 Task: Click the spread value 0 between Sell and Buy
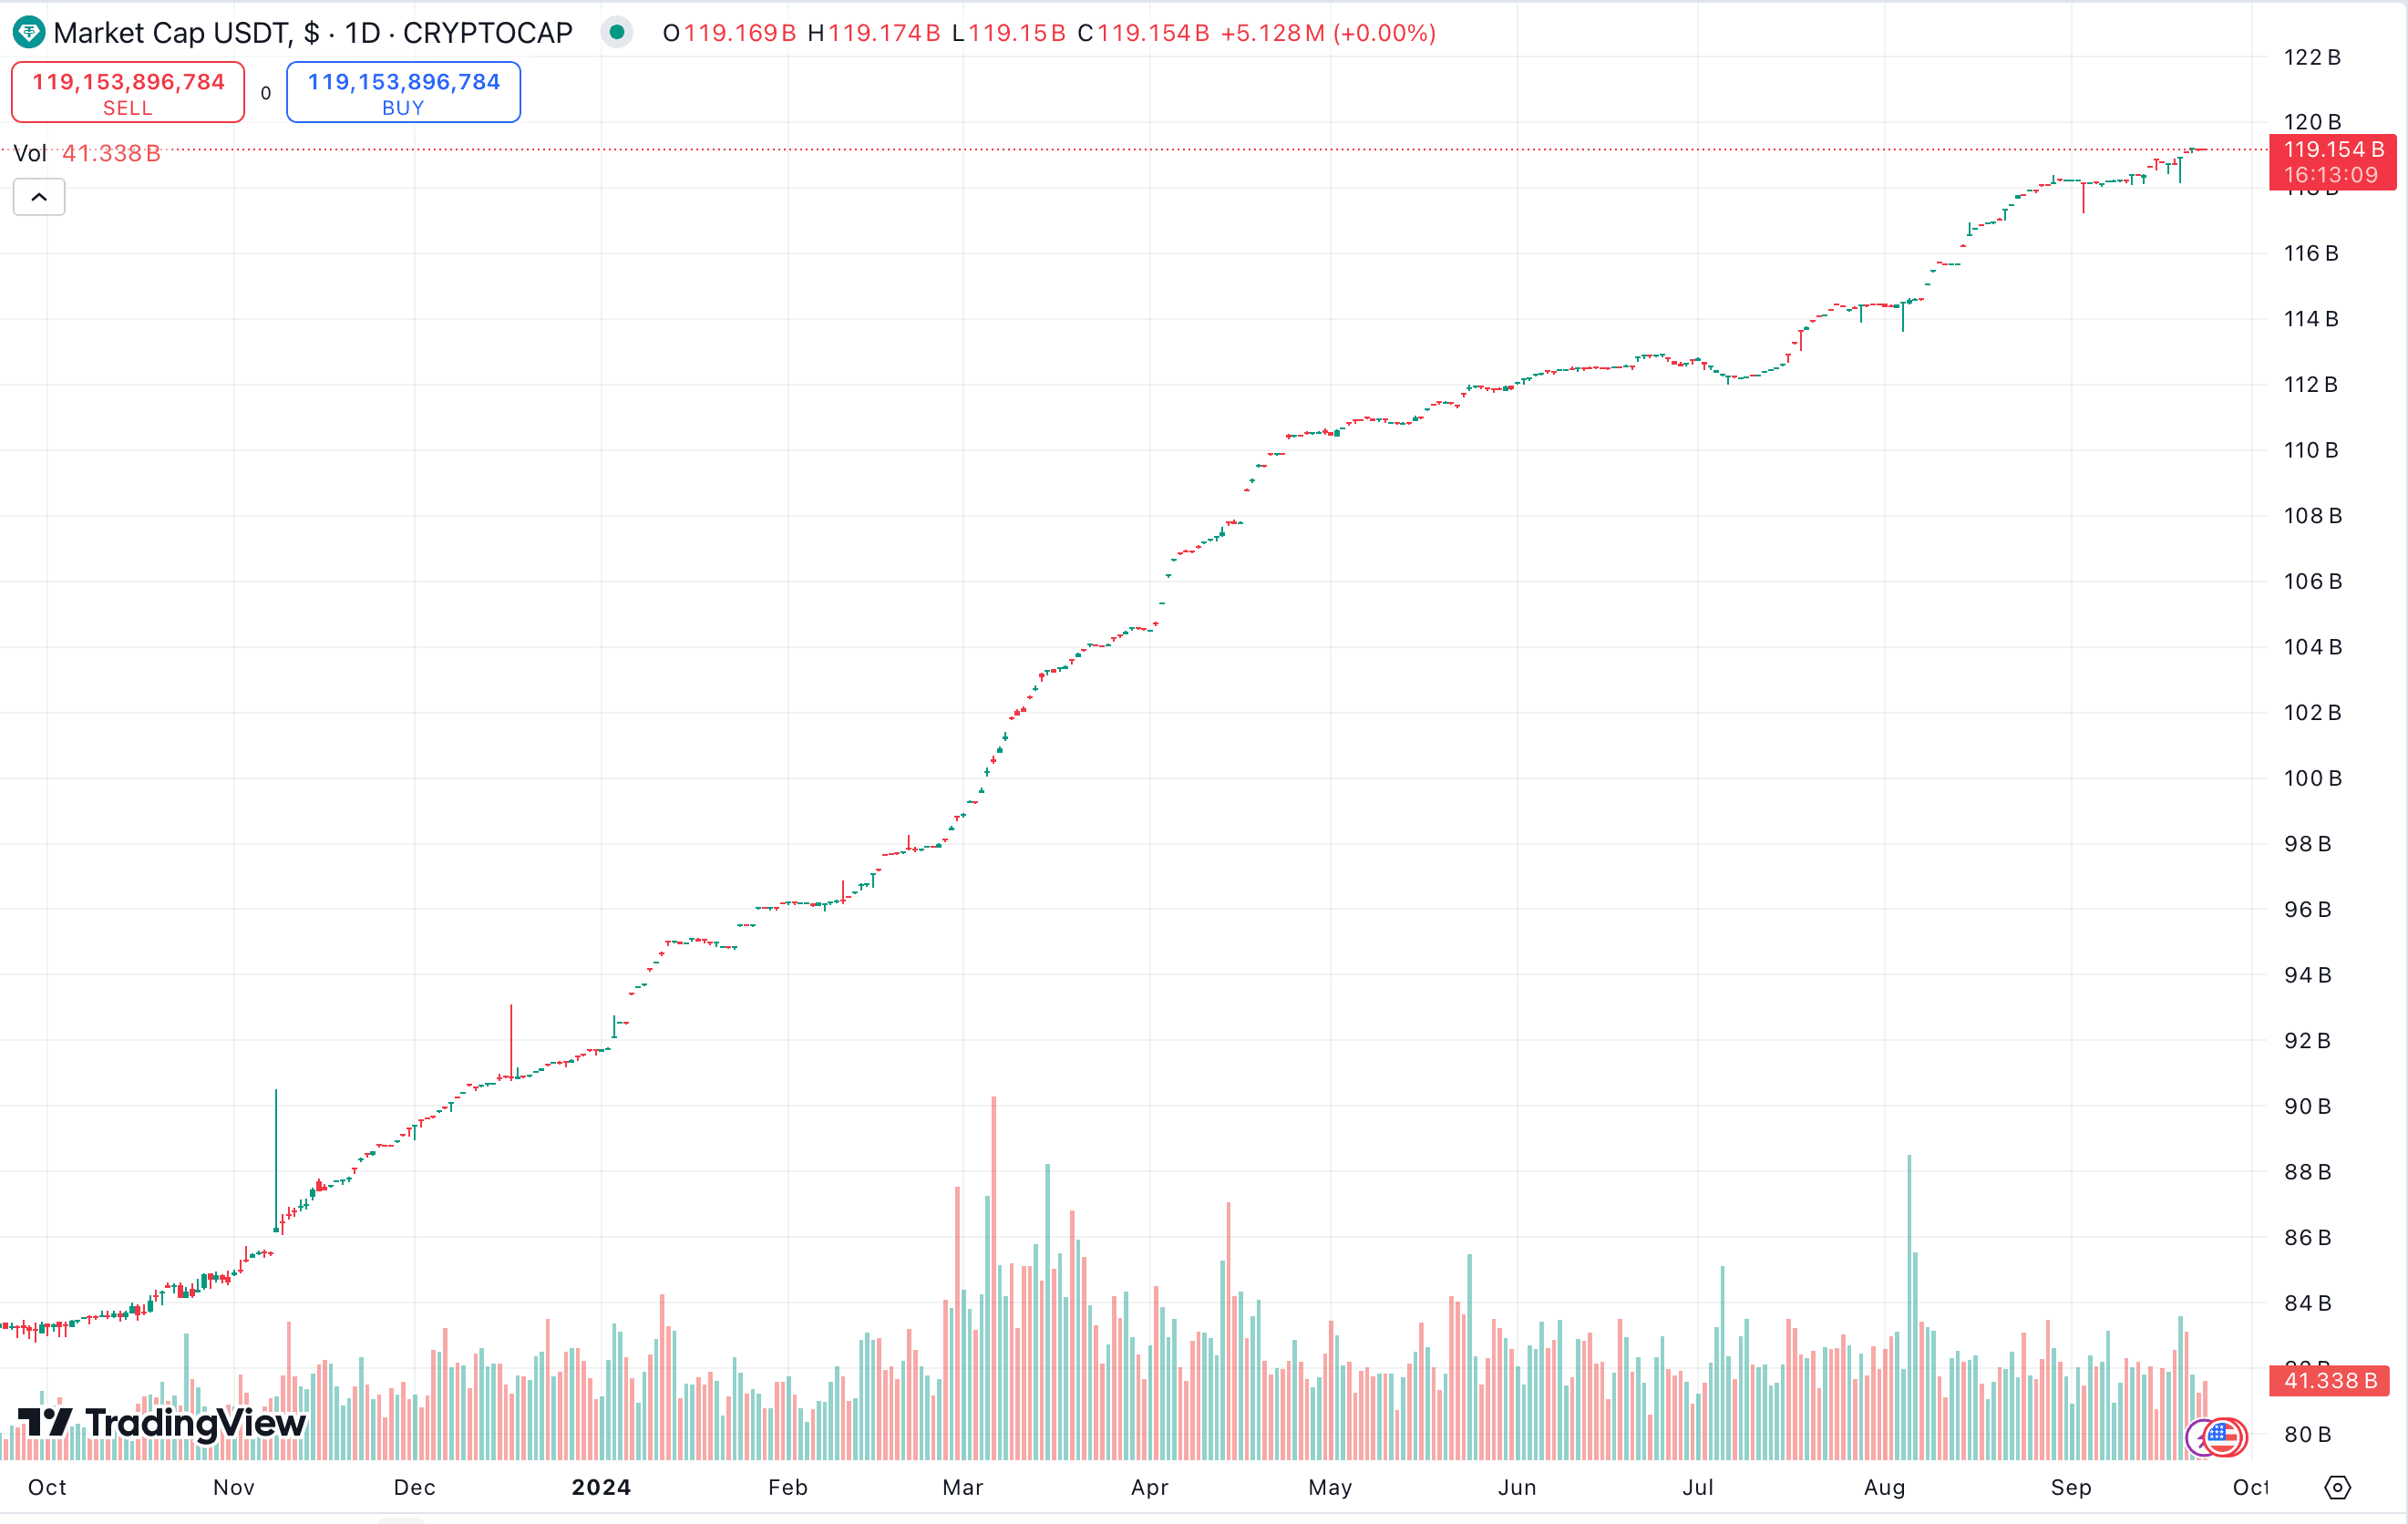point(266,93)
